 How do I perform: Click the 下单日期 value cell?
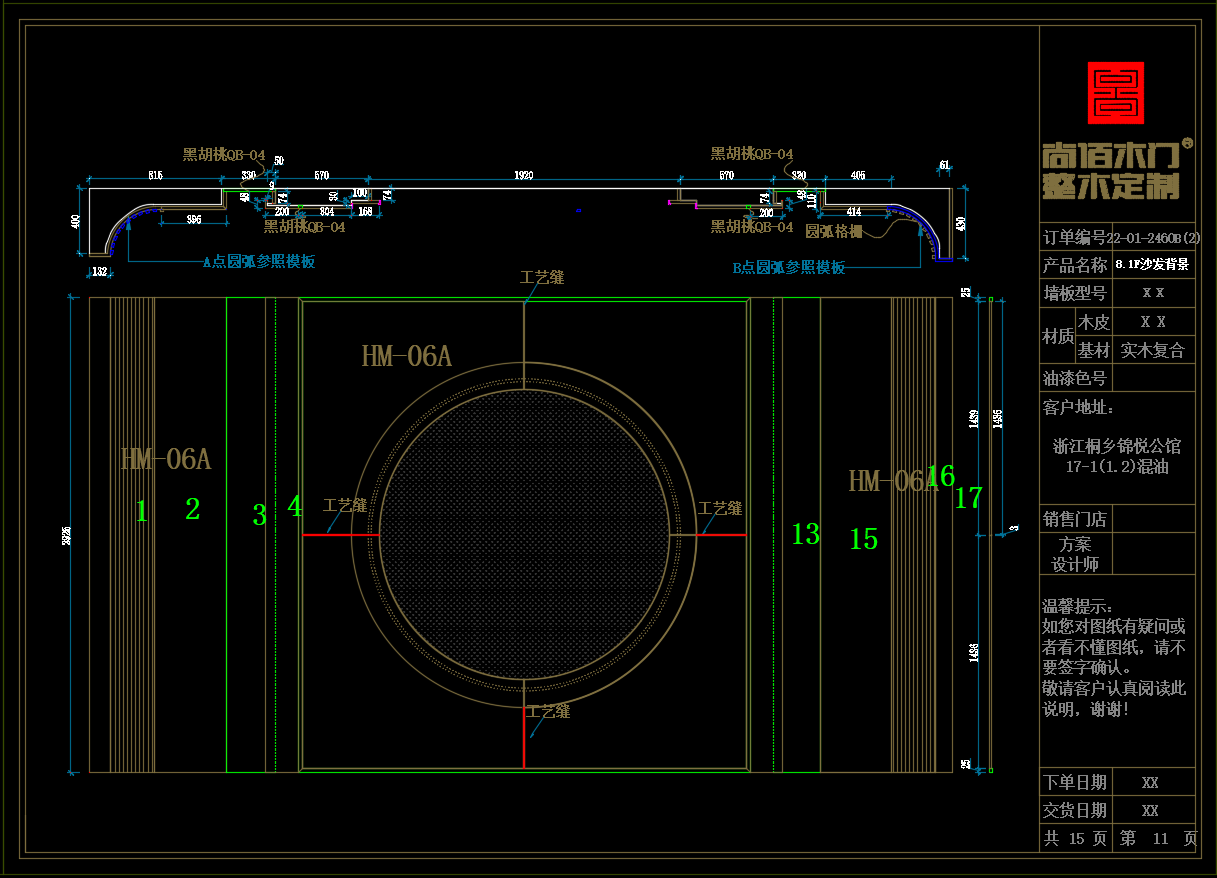pyautogui.click(x=1150, y=783)
